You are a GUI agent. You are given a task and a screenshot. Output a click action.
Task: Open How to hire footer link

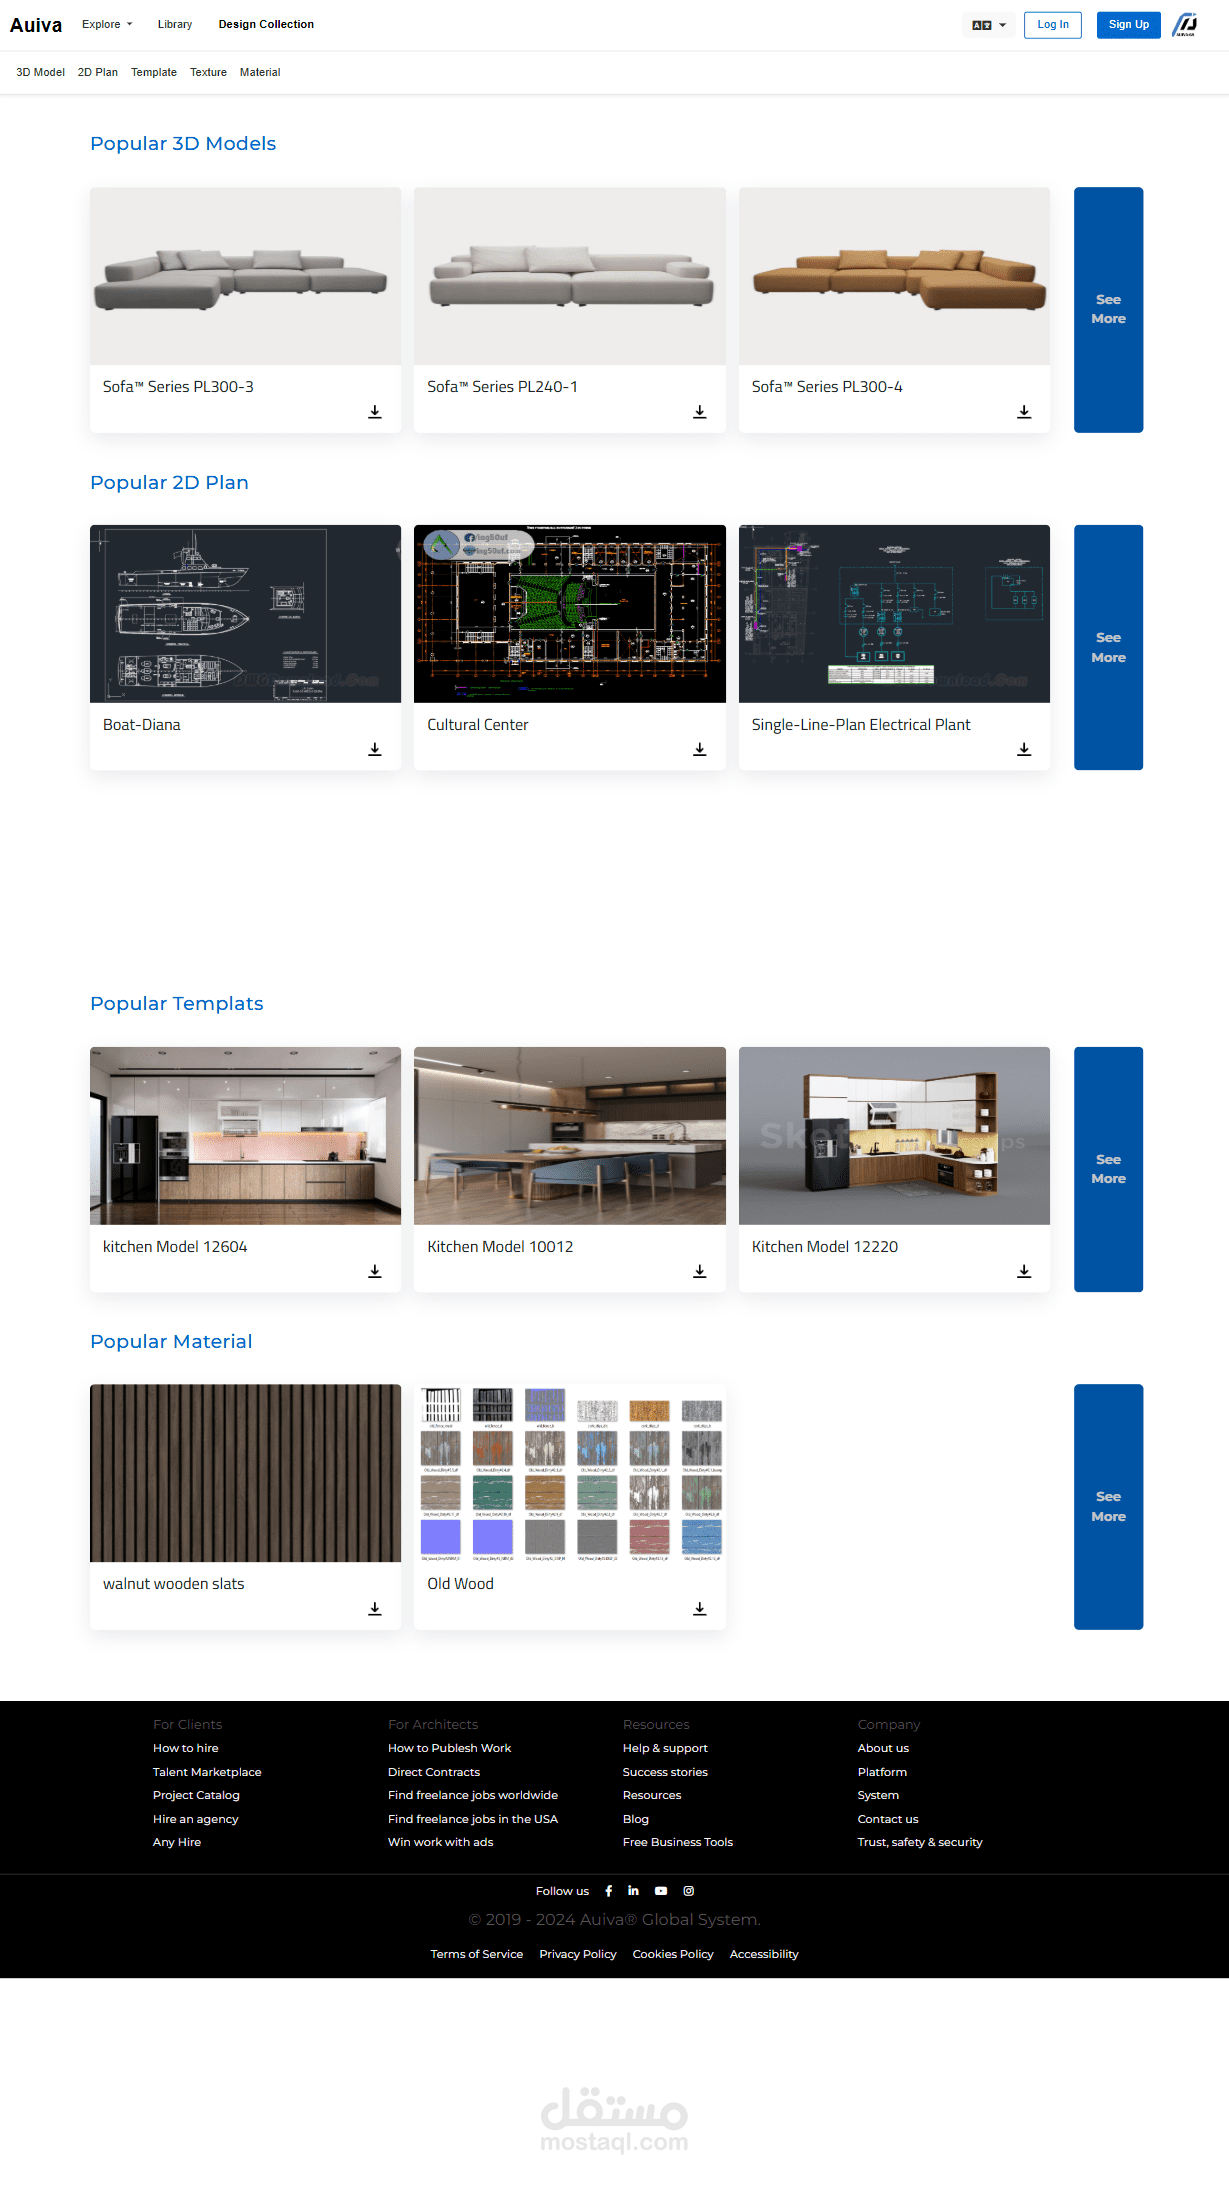(186, 1748)
